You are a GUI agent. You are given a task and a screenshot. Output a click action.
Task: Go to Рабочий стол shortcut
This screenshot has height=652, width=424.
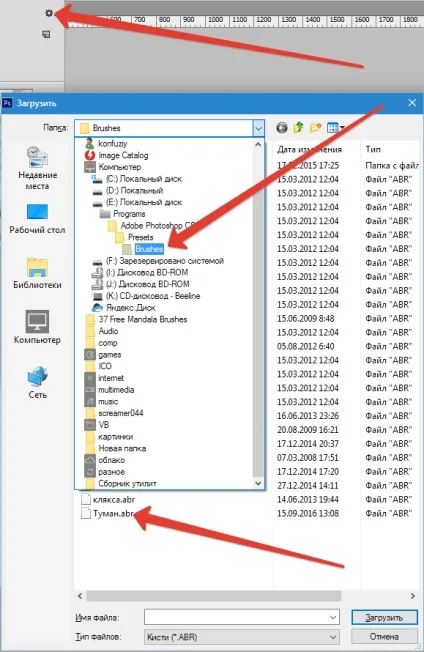(37, 219)
